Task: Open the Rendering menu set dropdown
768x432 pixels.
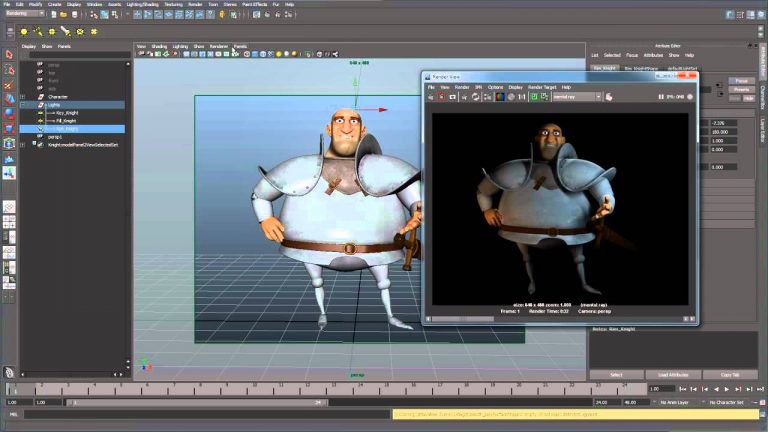Action: (x=24, y=14)
